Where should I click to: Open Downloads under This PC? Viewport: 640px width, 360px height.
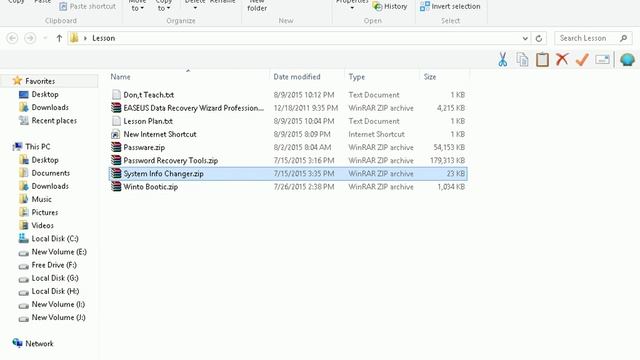(x=50, y=186)
